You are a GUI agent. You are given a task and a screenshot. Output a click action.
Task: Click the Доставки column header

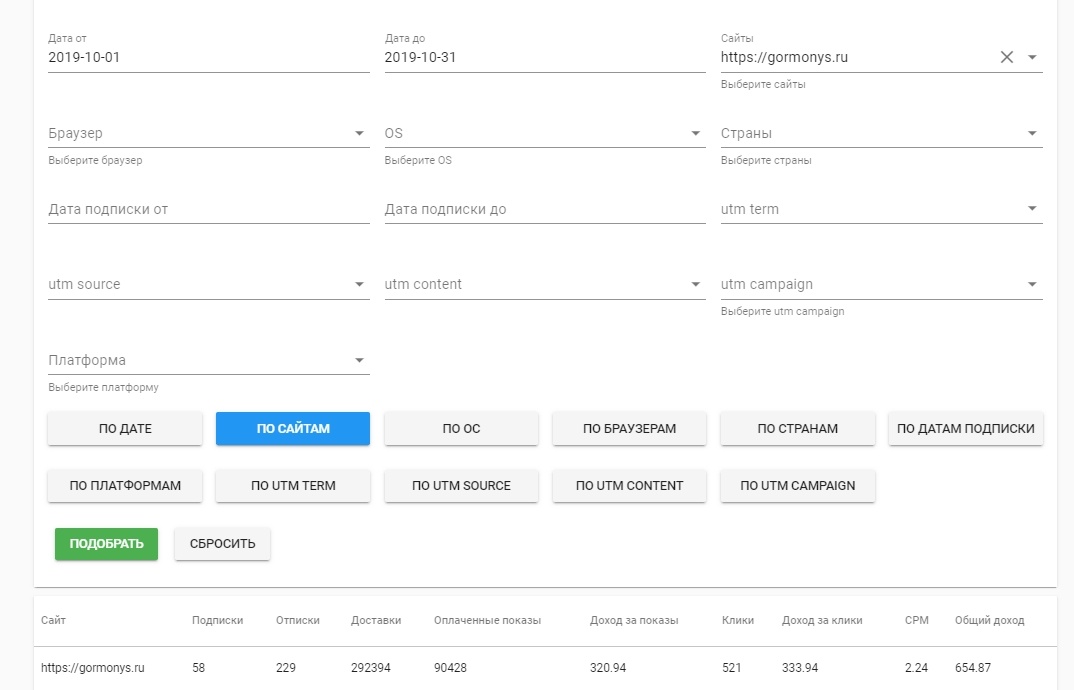tap(376, 620)
